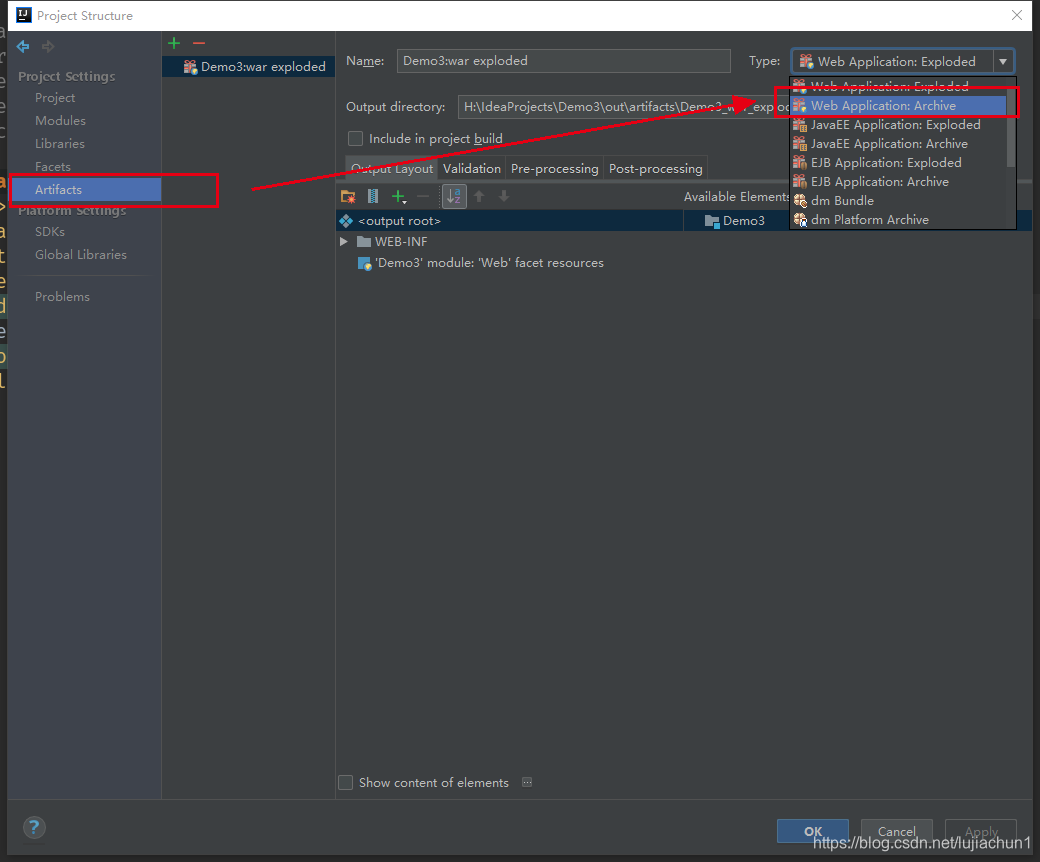
Task: Switch to the Post-processing tab
Action: pyautogui.click(x=655, y=168)
